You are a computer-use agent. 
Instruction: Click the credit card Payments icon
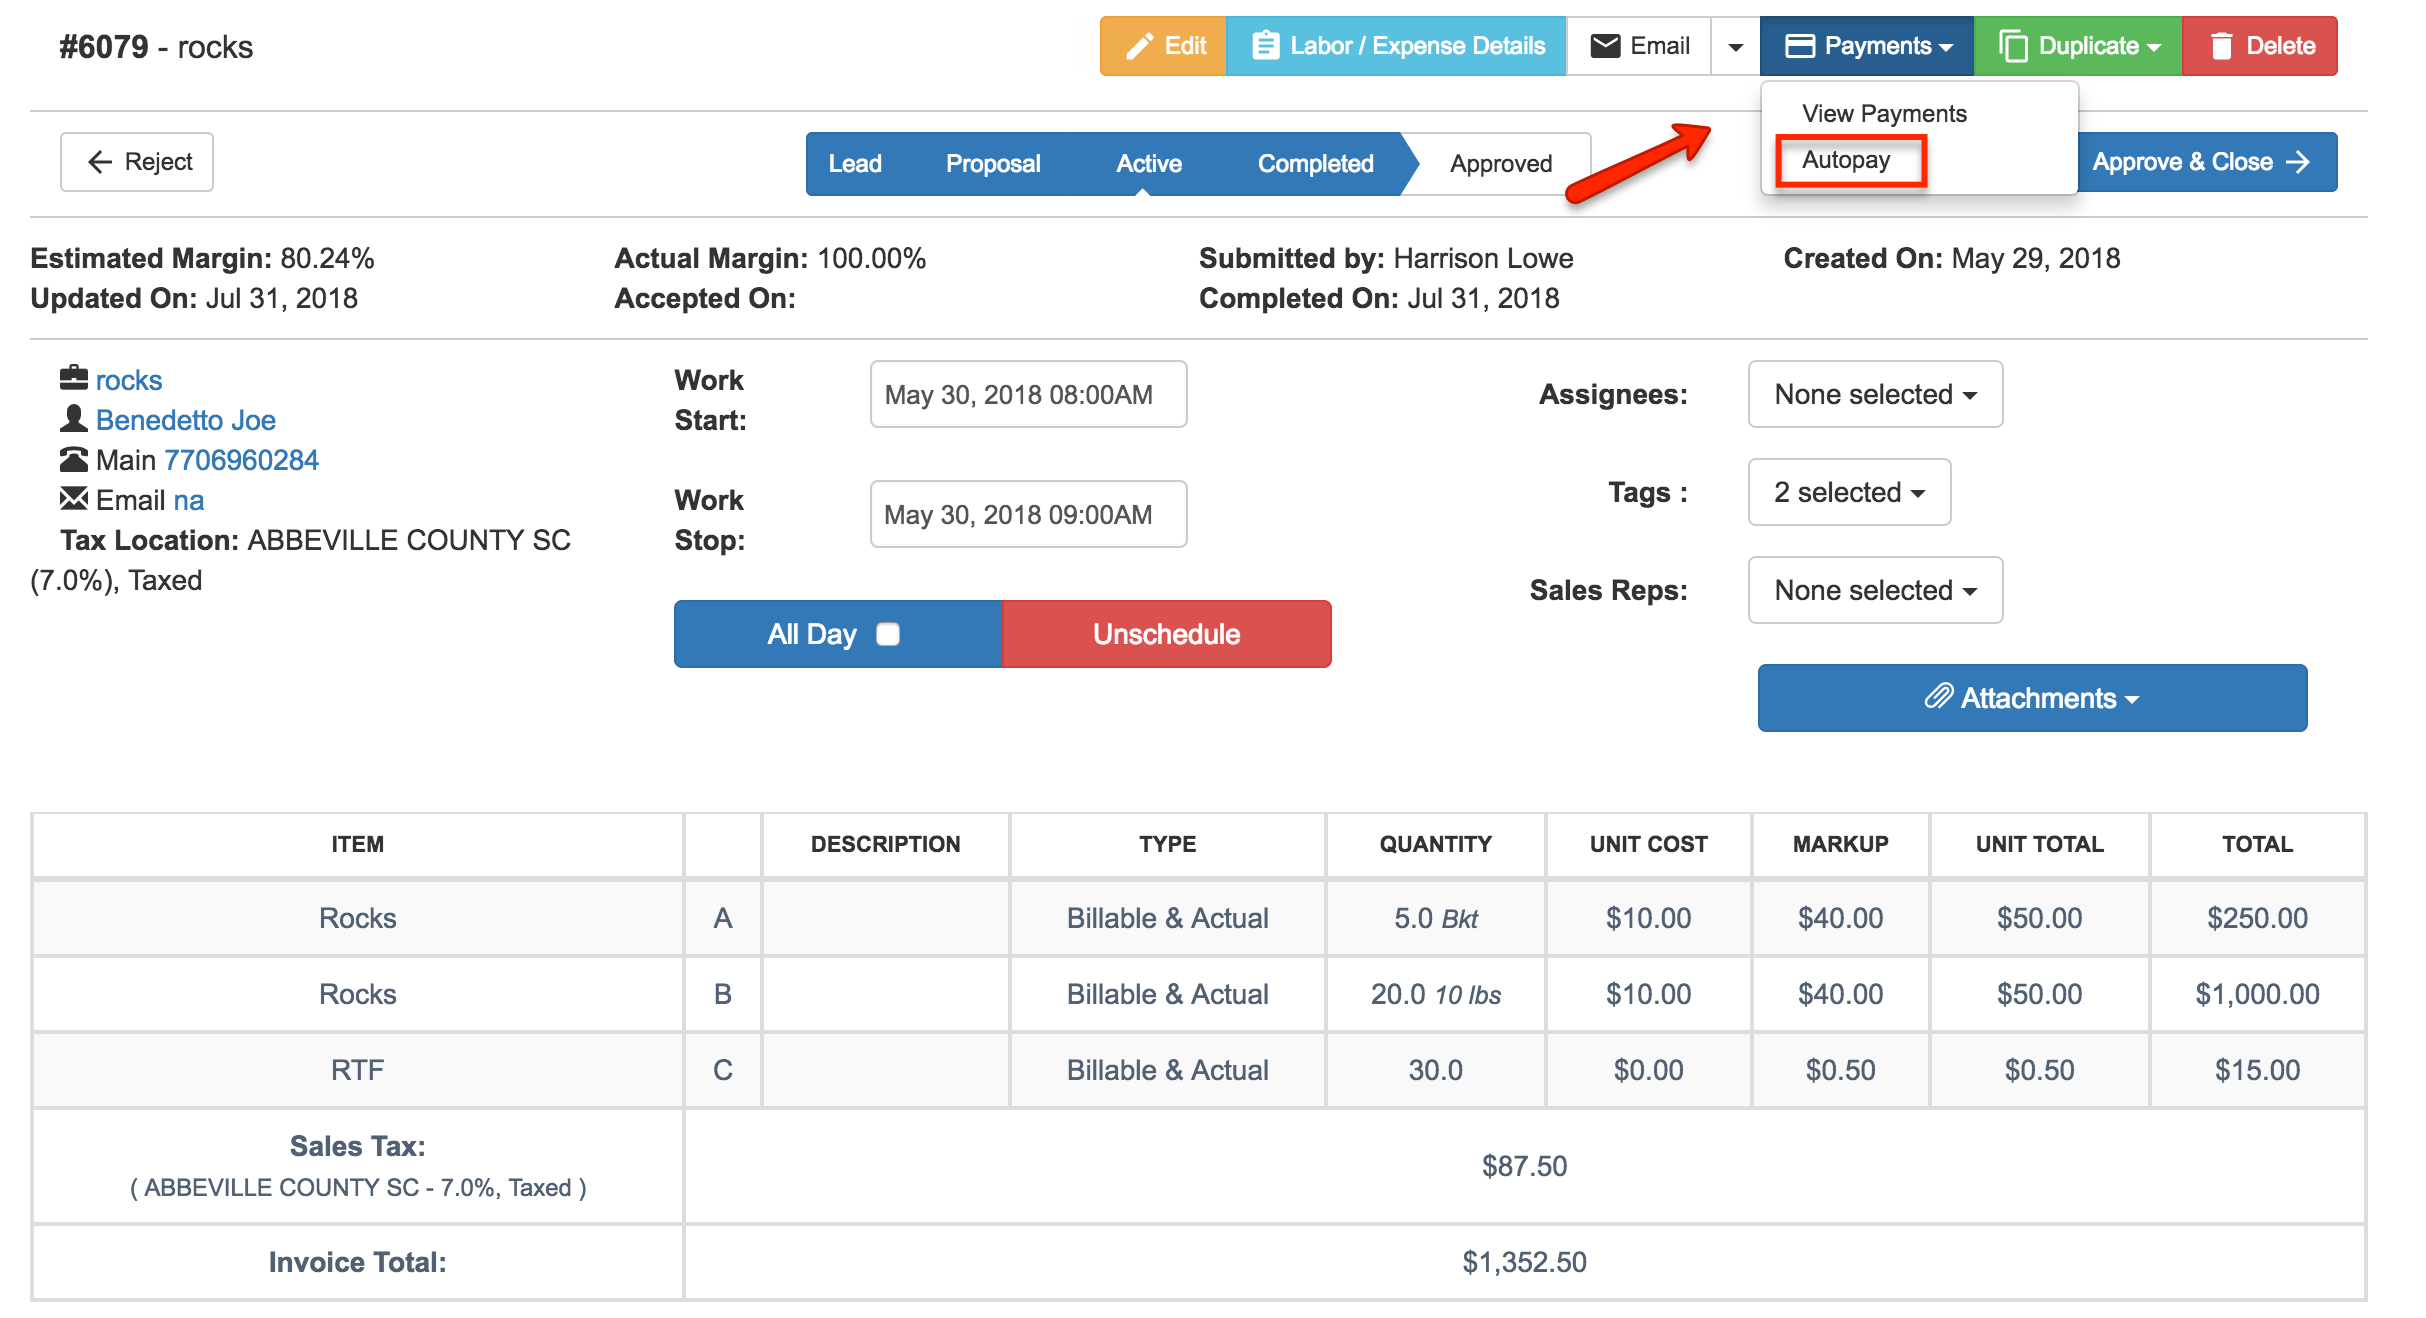(1799, 46)
